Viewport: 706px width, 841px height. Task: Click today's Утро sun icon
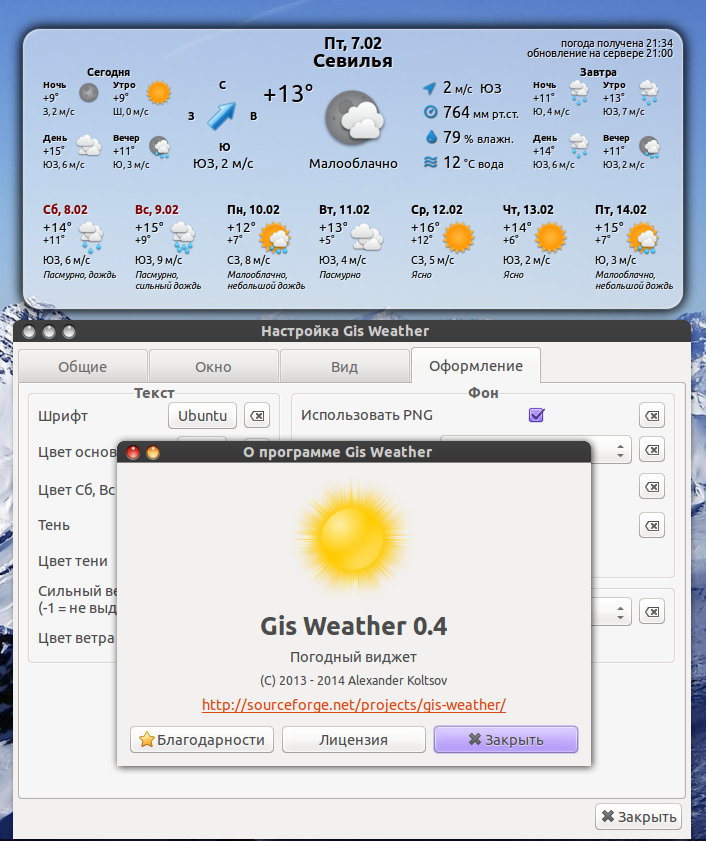tap(158, 93)
